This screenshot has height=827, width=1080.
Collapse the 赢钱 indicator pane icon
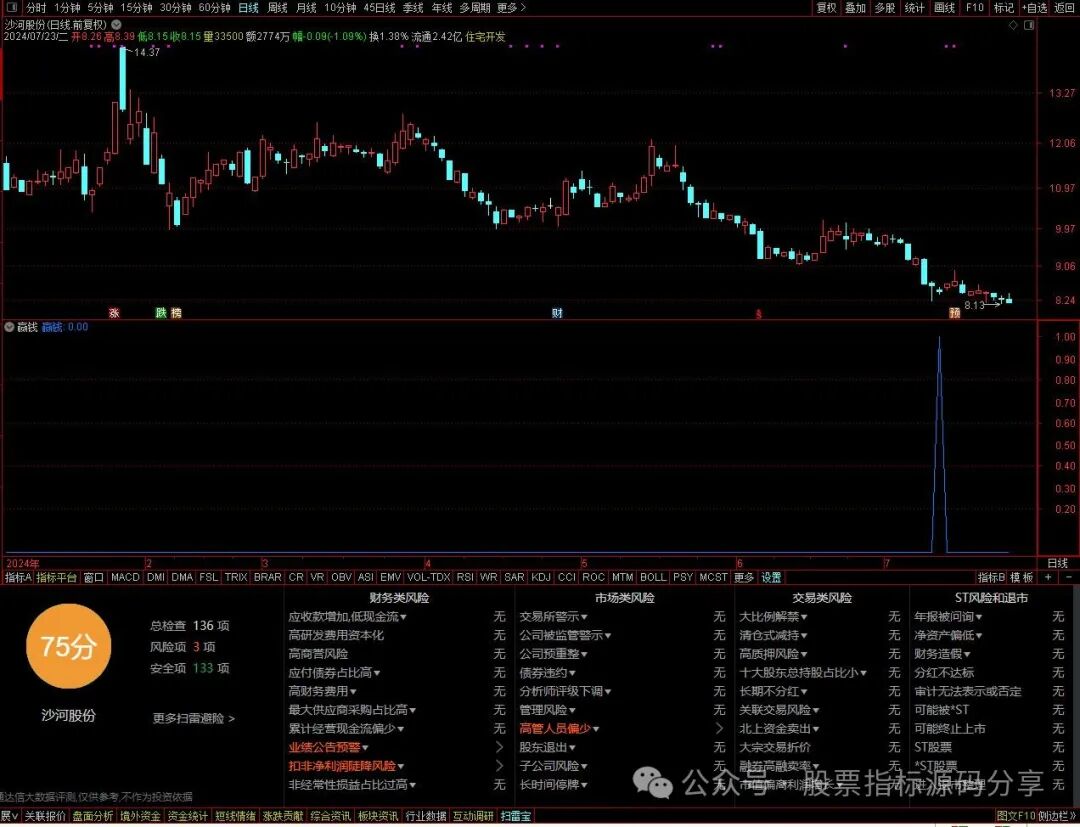click(x=10, y=326)
